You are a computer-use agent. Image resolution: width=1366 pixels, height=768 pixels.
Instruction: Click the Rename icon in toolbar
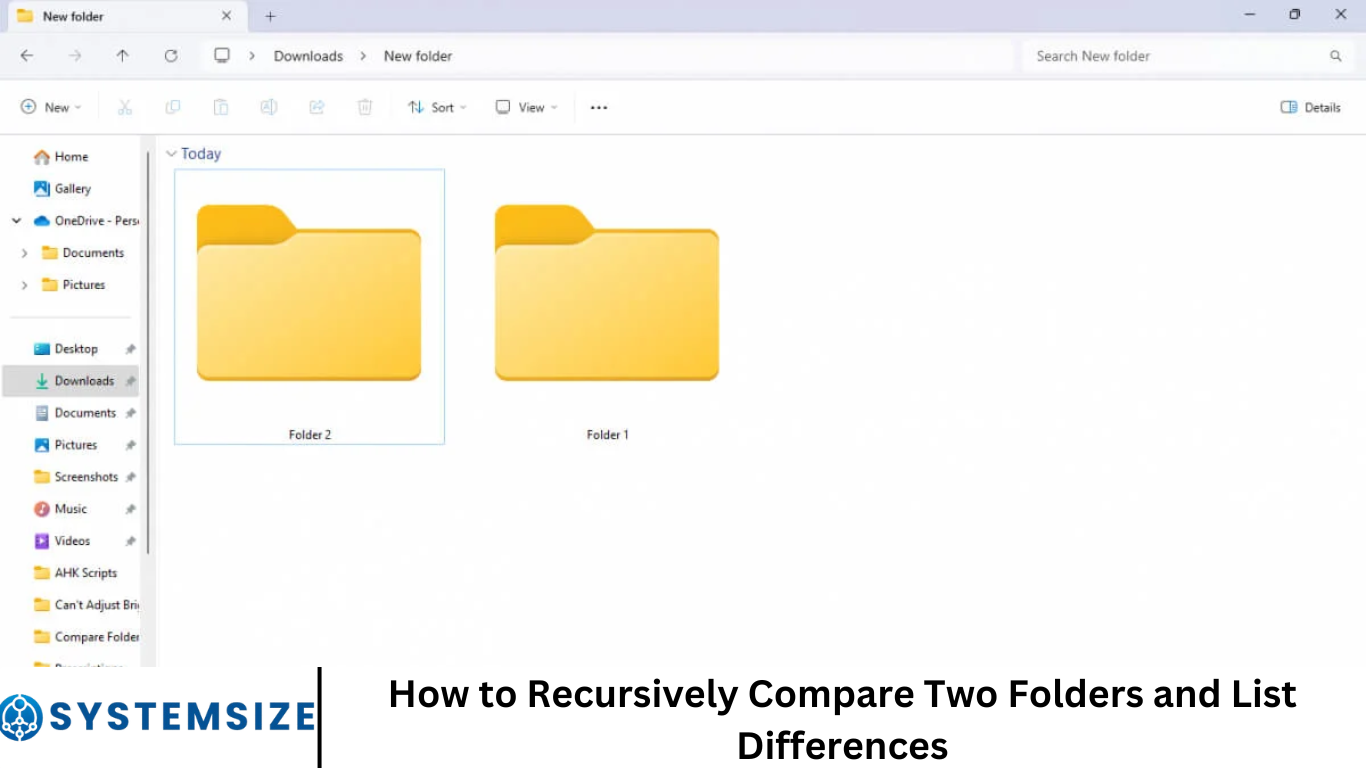(x=269, y=107)
